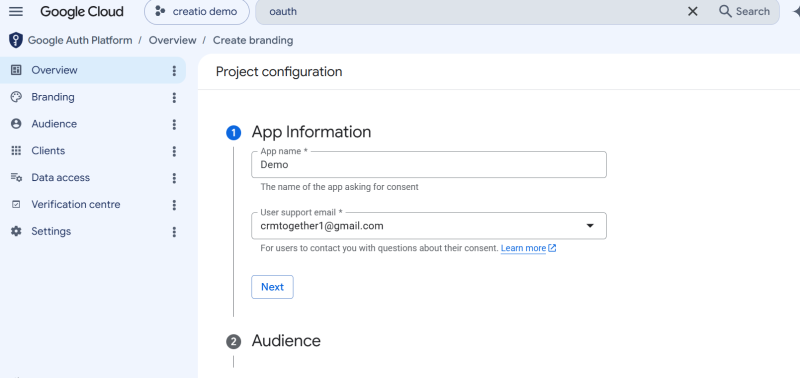Open the hamburger navigation menu
This screenshot has width=800, height=378.
16,11
